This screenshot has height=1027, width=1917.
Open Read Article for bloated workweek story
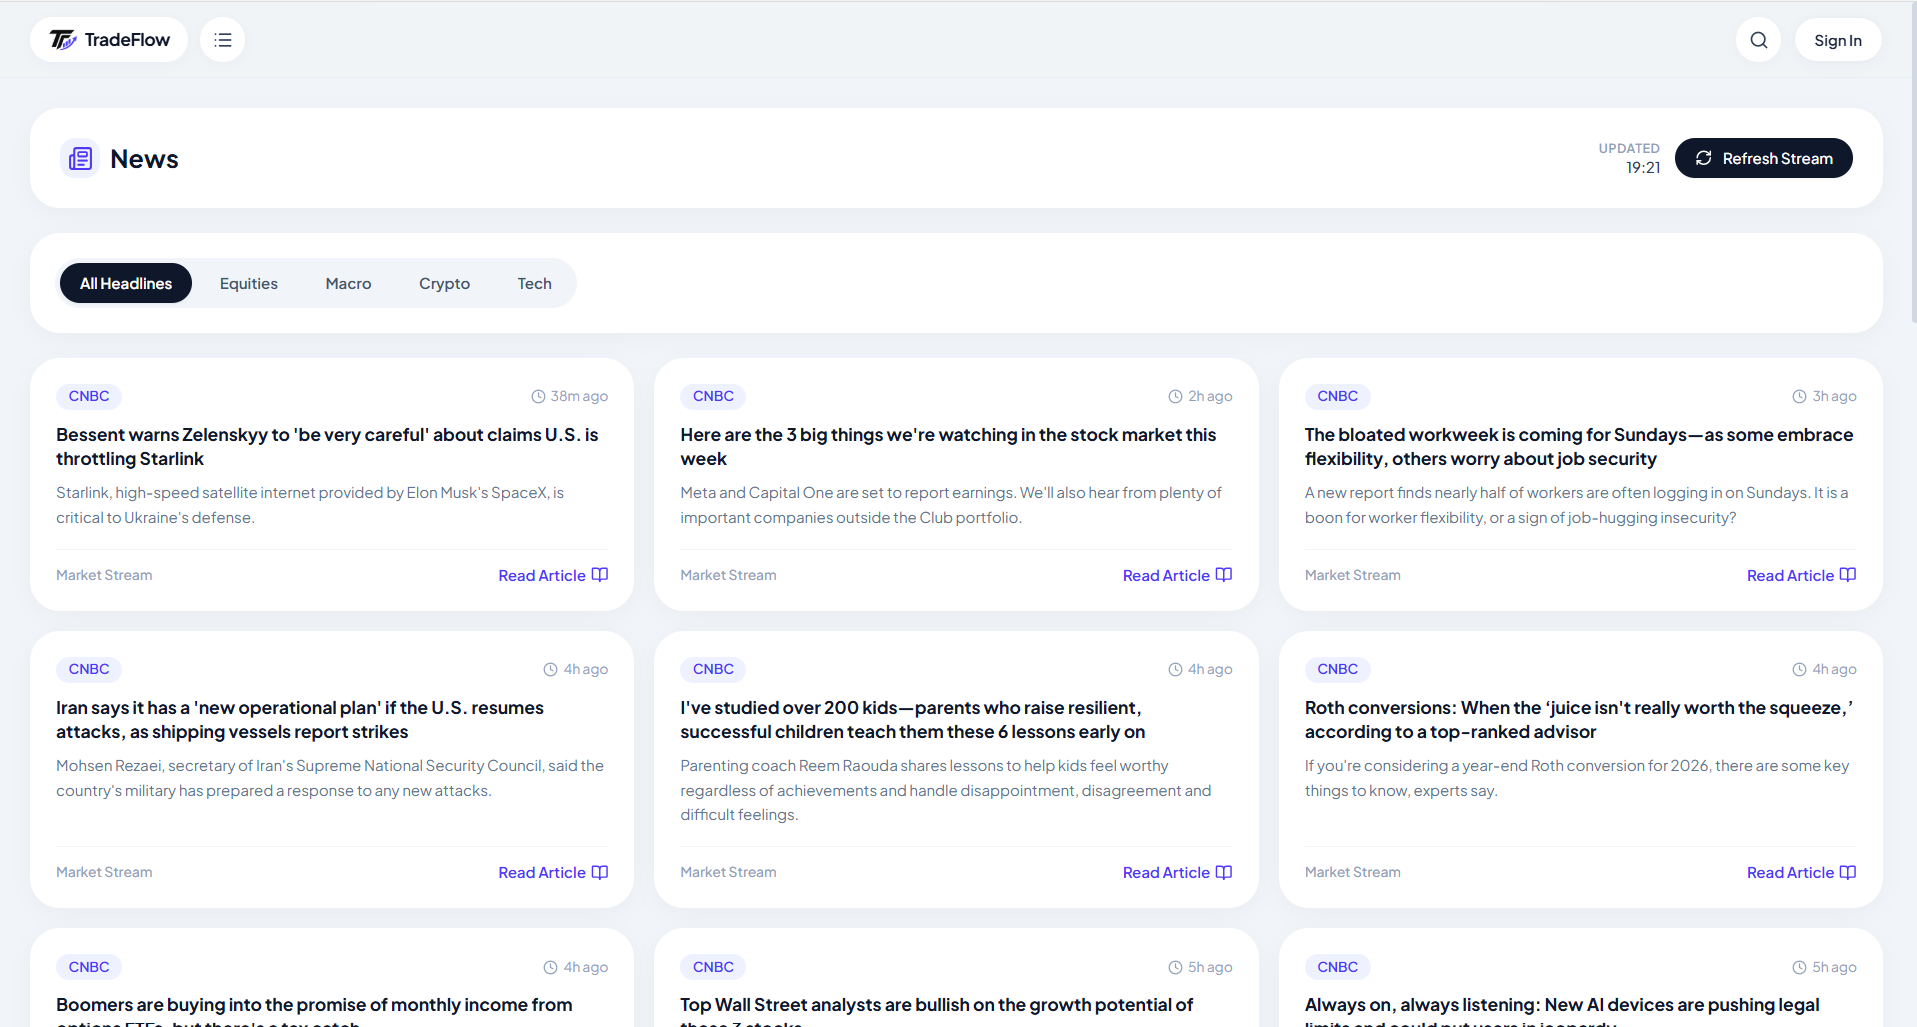tap(1801, 575)
